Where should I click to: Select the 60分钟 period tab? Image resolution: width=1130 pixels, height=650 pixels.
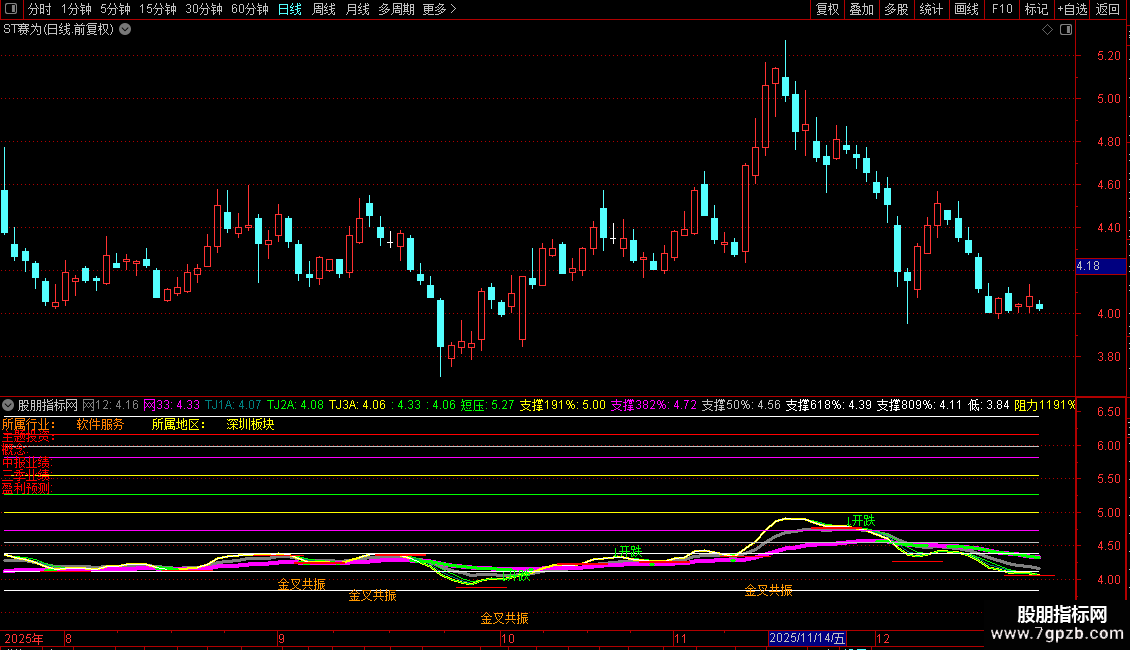tap(249, 10)
